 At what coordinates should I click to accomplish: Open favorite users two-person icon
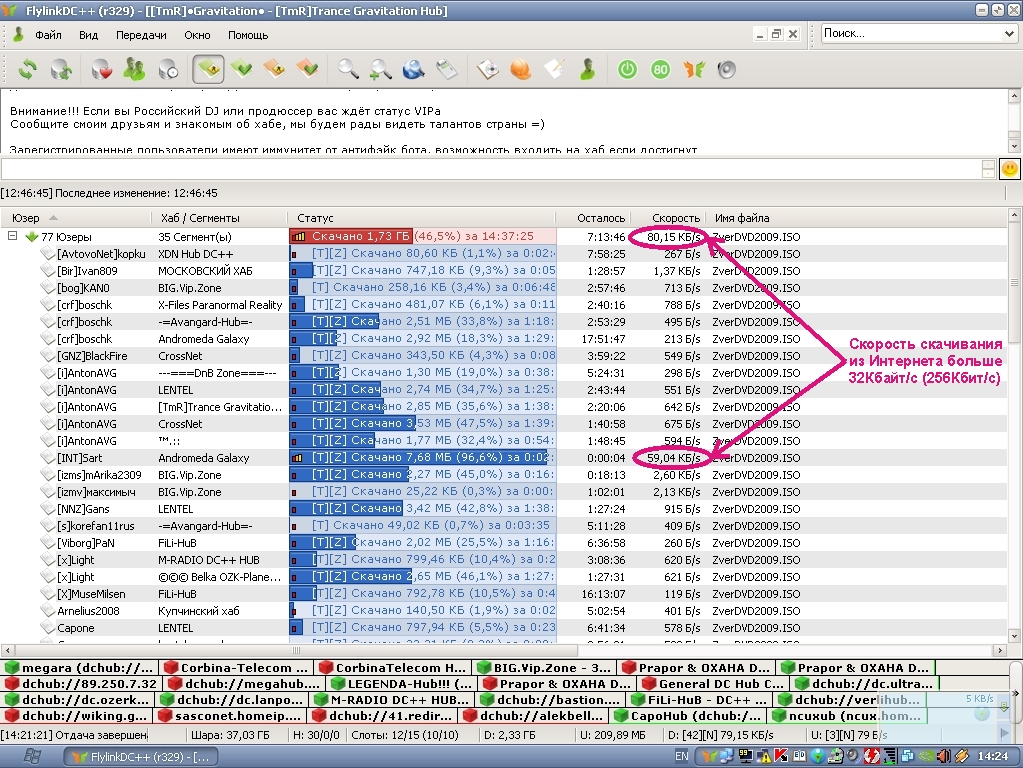pos(134,69)
